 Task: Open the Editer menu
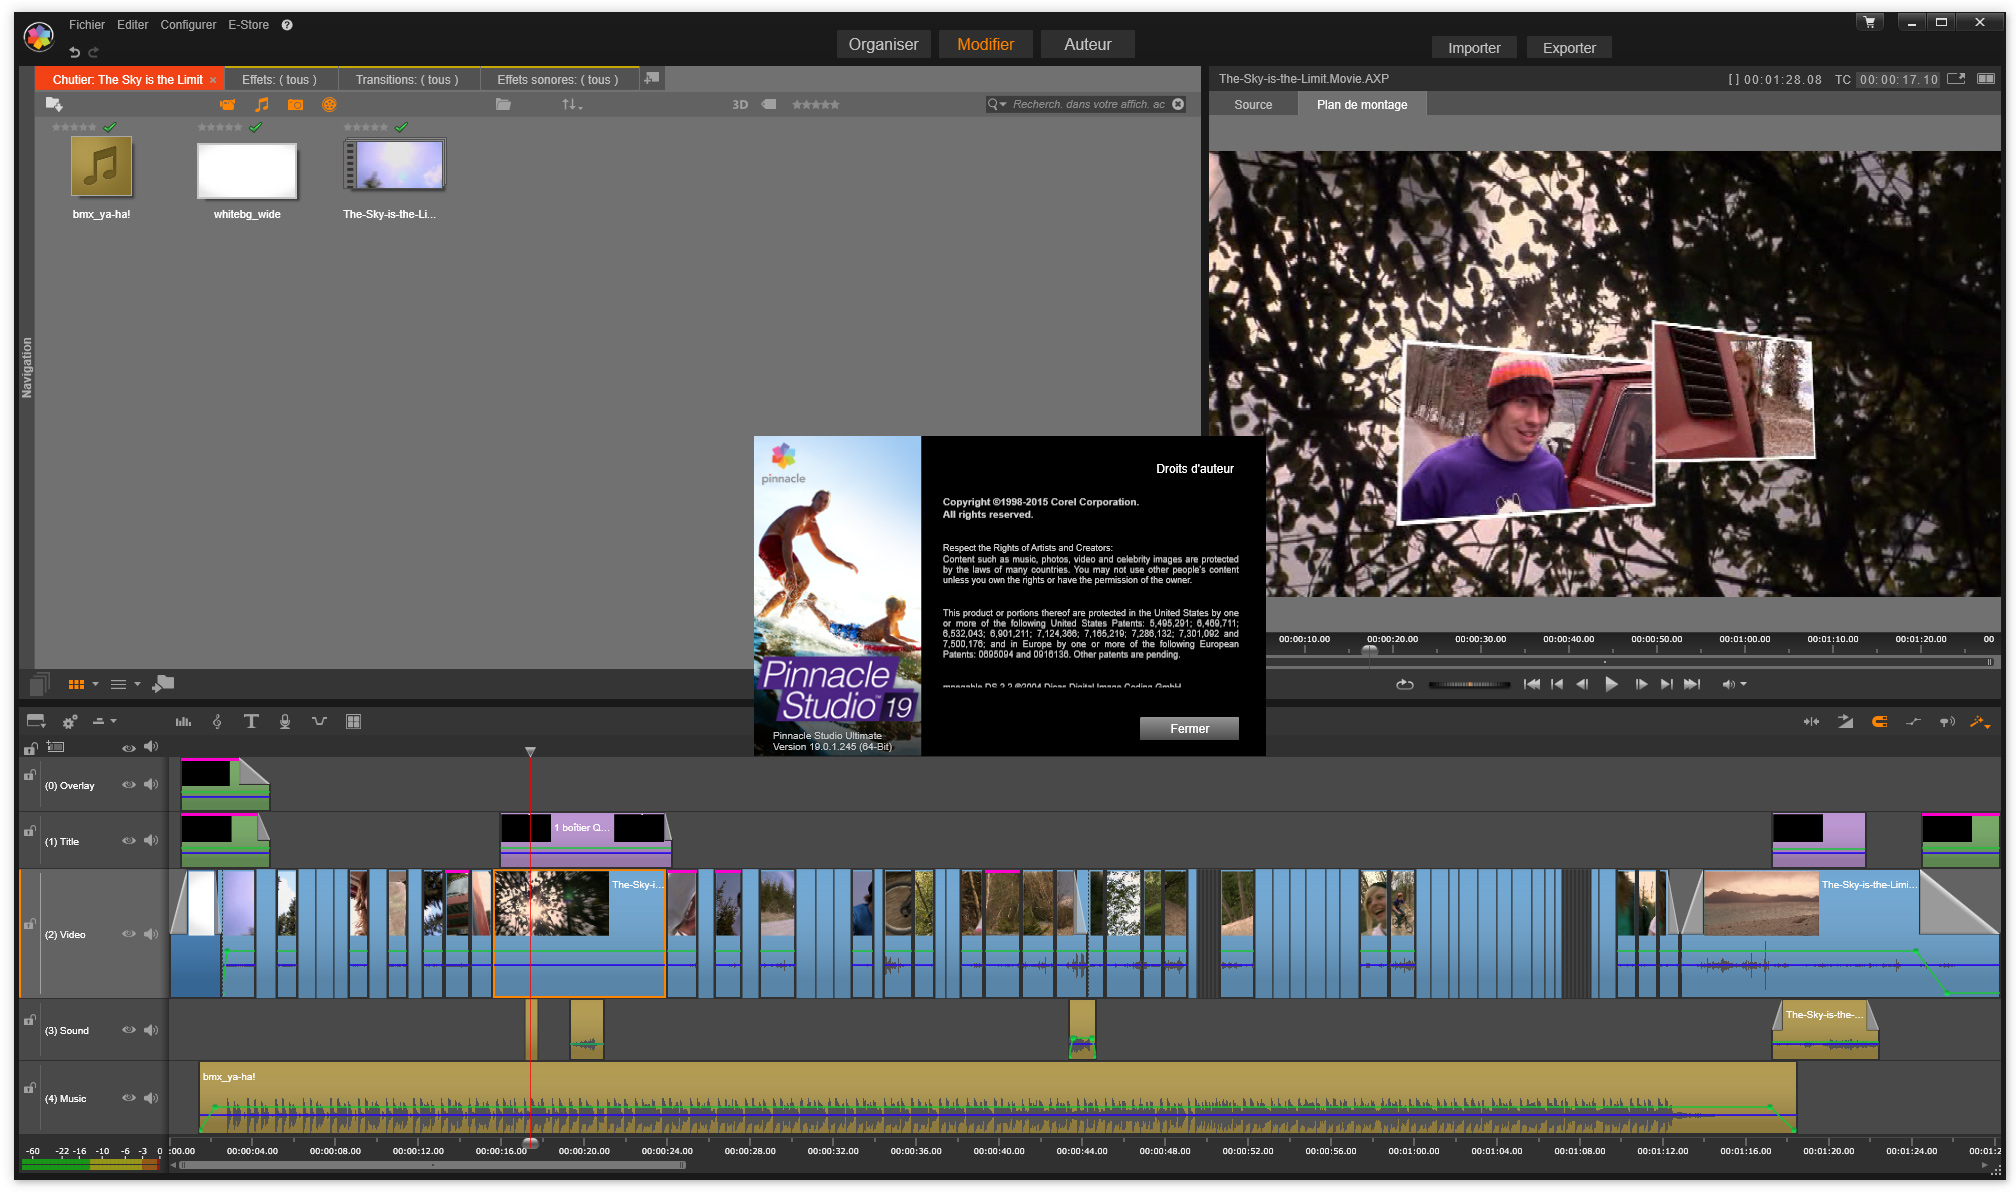coord(132,24)
